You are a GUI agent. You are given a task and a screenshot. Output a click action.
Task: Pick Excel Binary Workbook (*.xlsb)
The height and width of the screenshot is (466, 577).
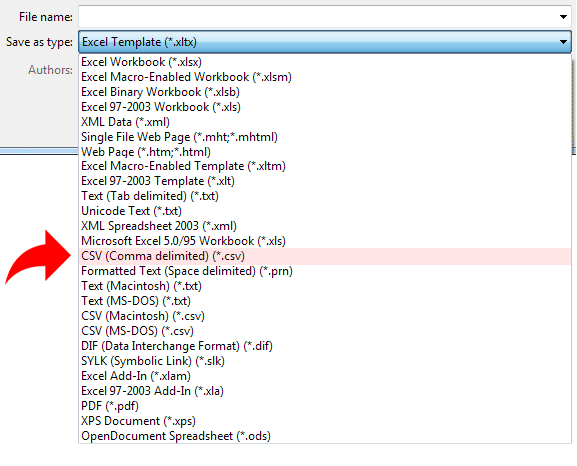pos(325,92)
